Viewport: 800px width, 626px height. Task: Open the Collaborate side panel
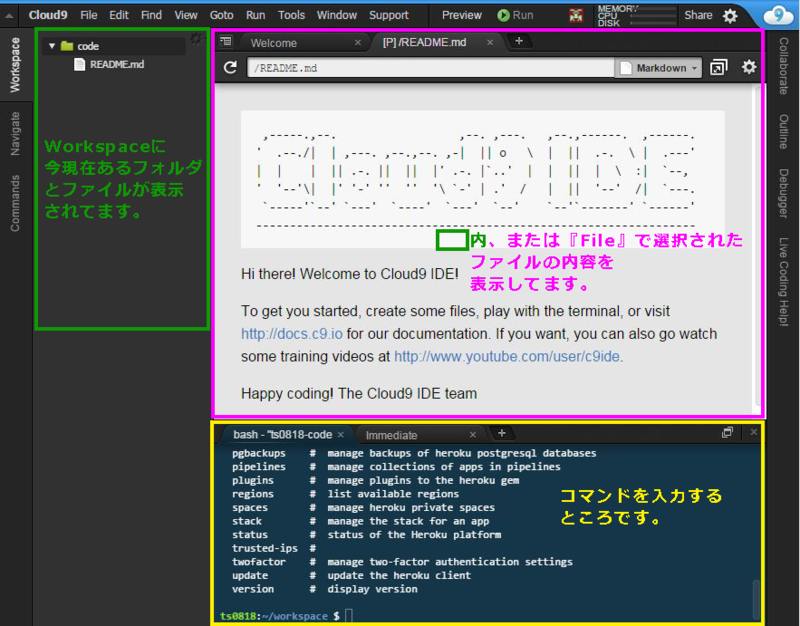pos(783,66)
